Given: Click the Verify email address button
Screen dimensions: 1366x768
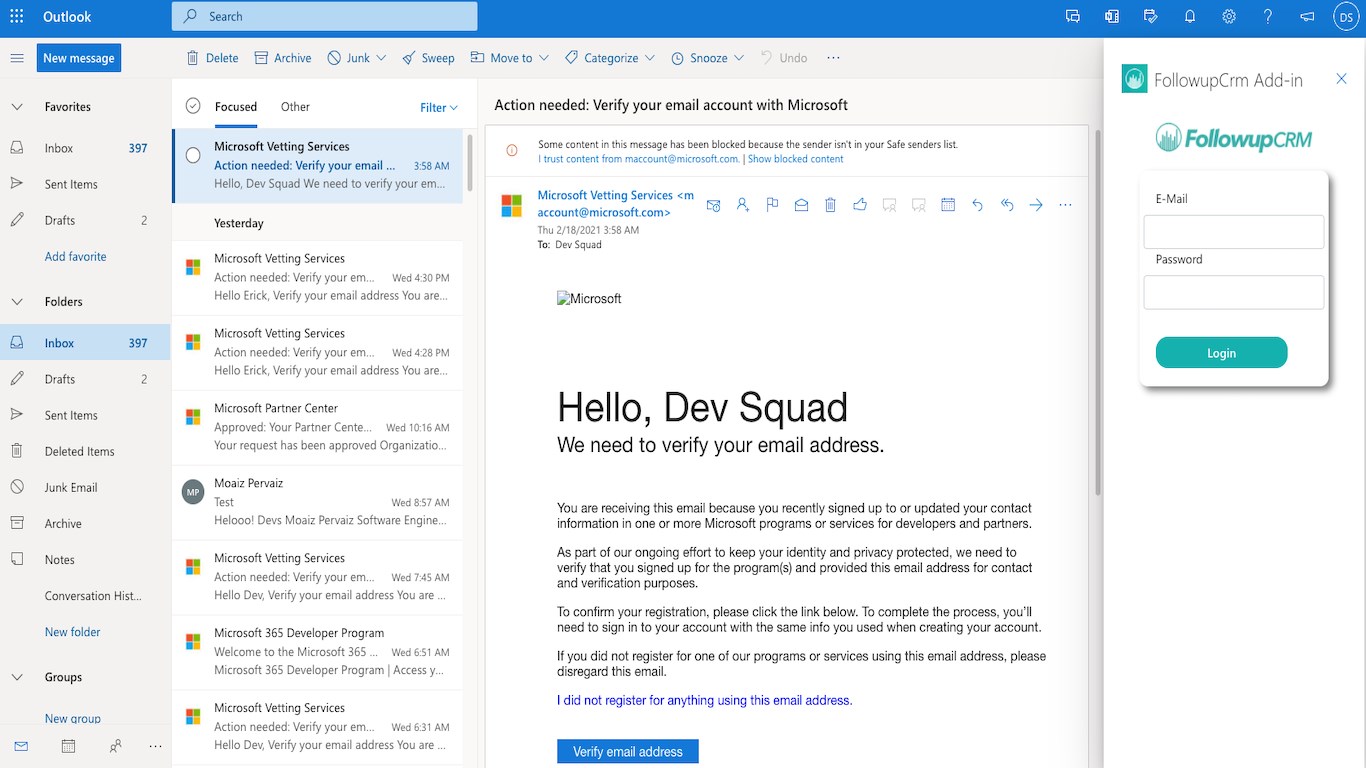Looking at the screenshot, I should 628,752.
